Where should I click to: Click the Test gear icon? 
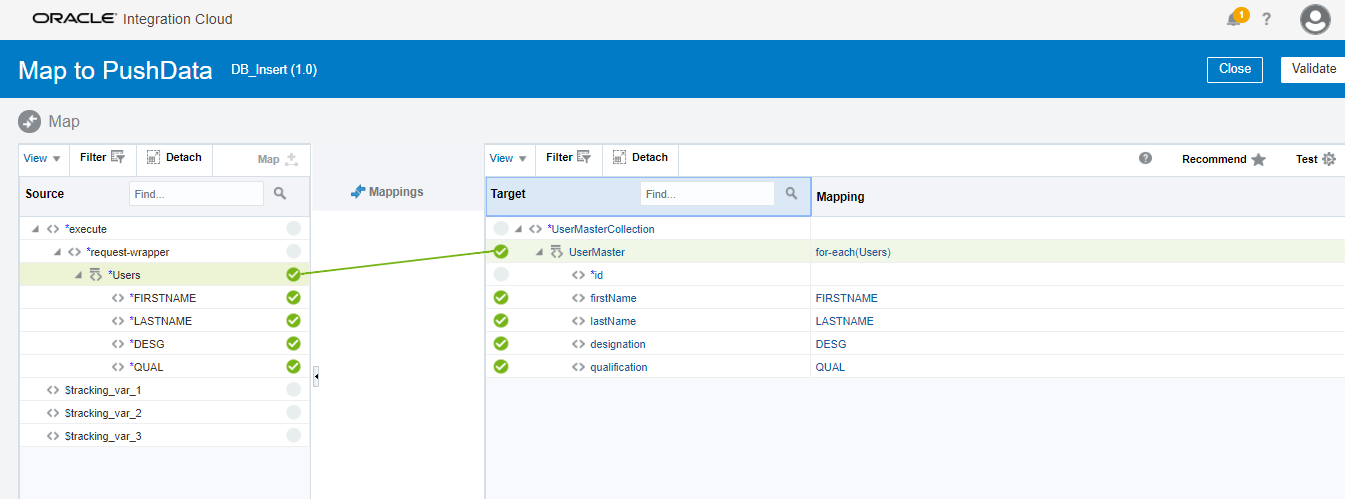tap(1329, 159)
